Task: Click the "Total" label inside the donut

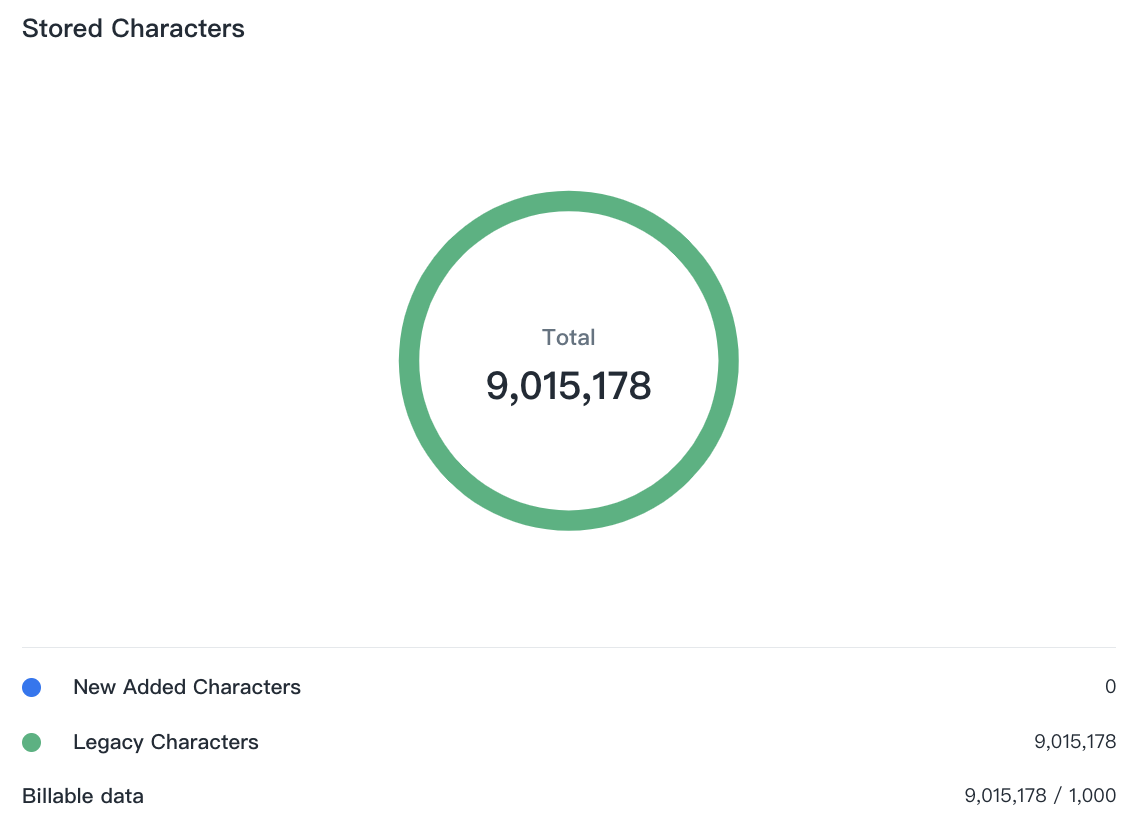Action: click(x=569, y=338)
